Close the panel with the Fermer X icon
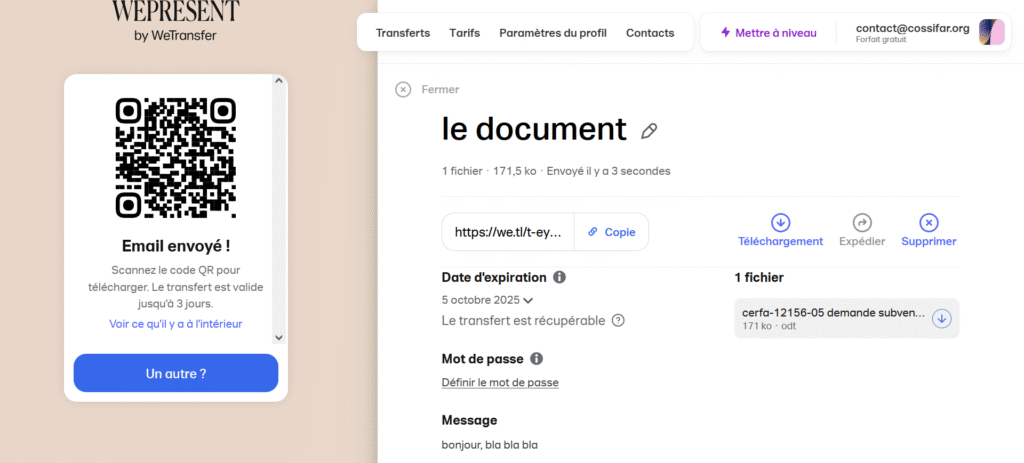 [403, 89]
